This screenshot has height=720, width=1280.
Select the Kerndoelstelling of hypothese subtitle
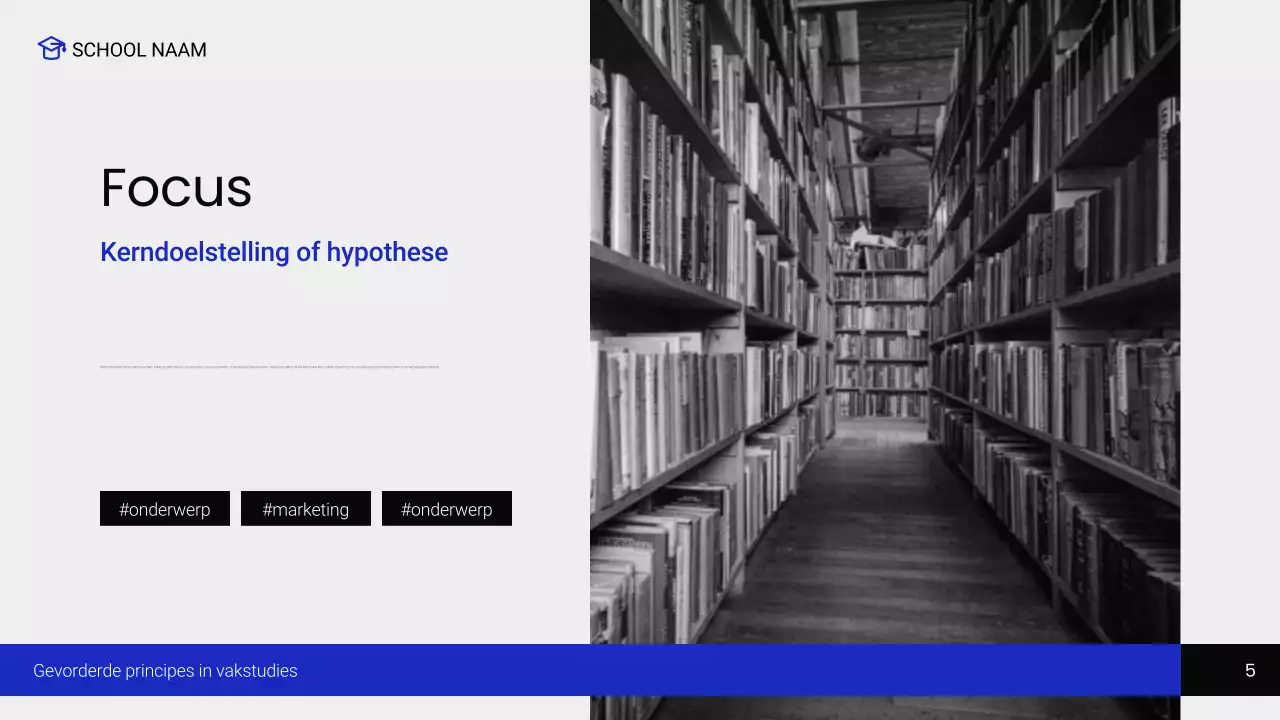point(273,252)
